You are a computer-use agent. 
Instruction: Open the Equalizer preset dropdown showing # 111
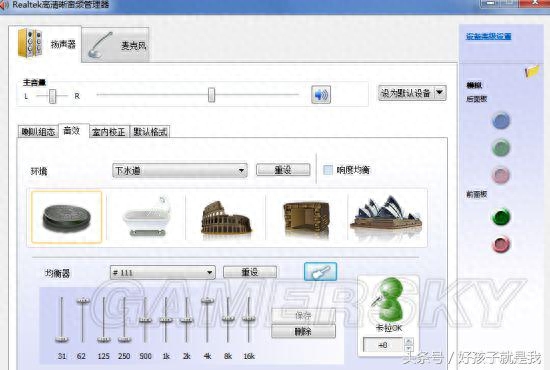[163, 273]
